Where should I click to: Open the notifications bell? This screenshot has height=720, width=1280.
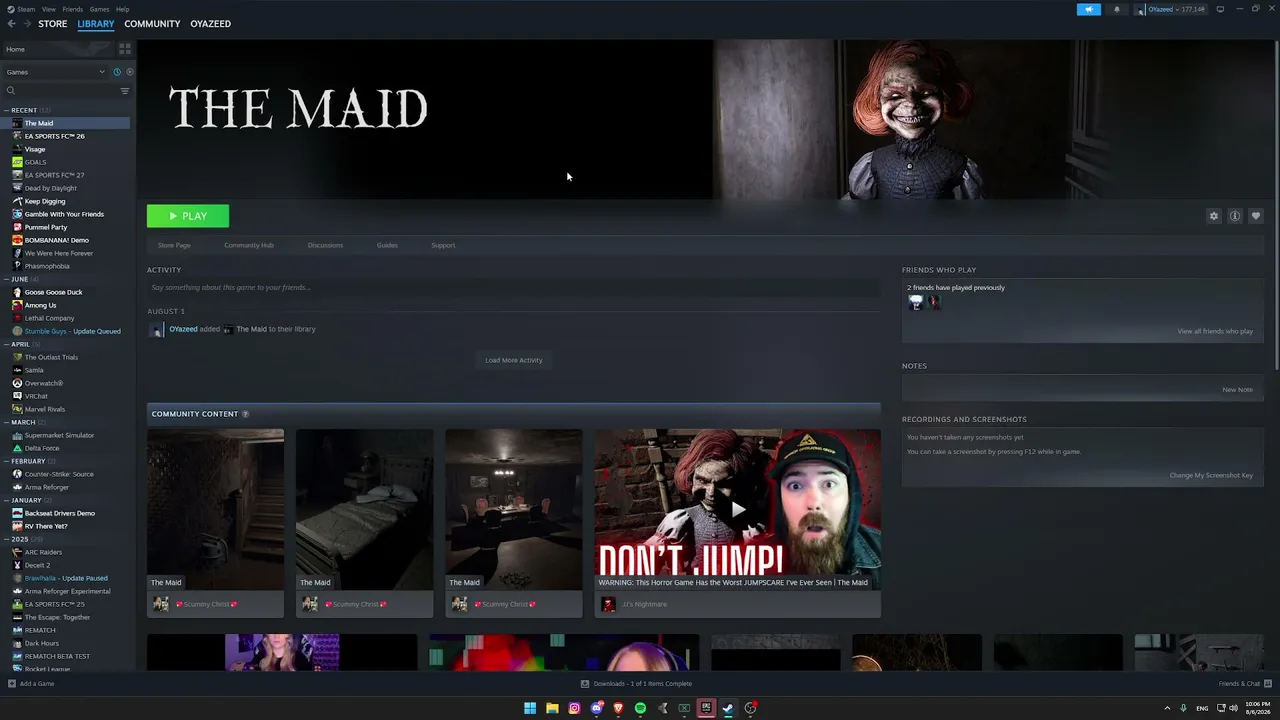pos(1117,9)
